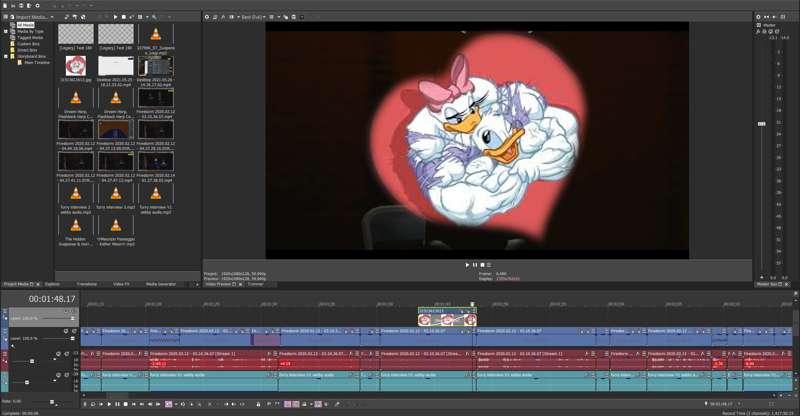Select the highlighted Normal Edit tool

pos(168,404)
